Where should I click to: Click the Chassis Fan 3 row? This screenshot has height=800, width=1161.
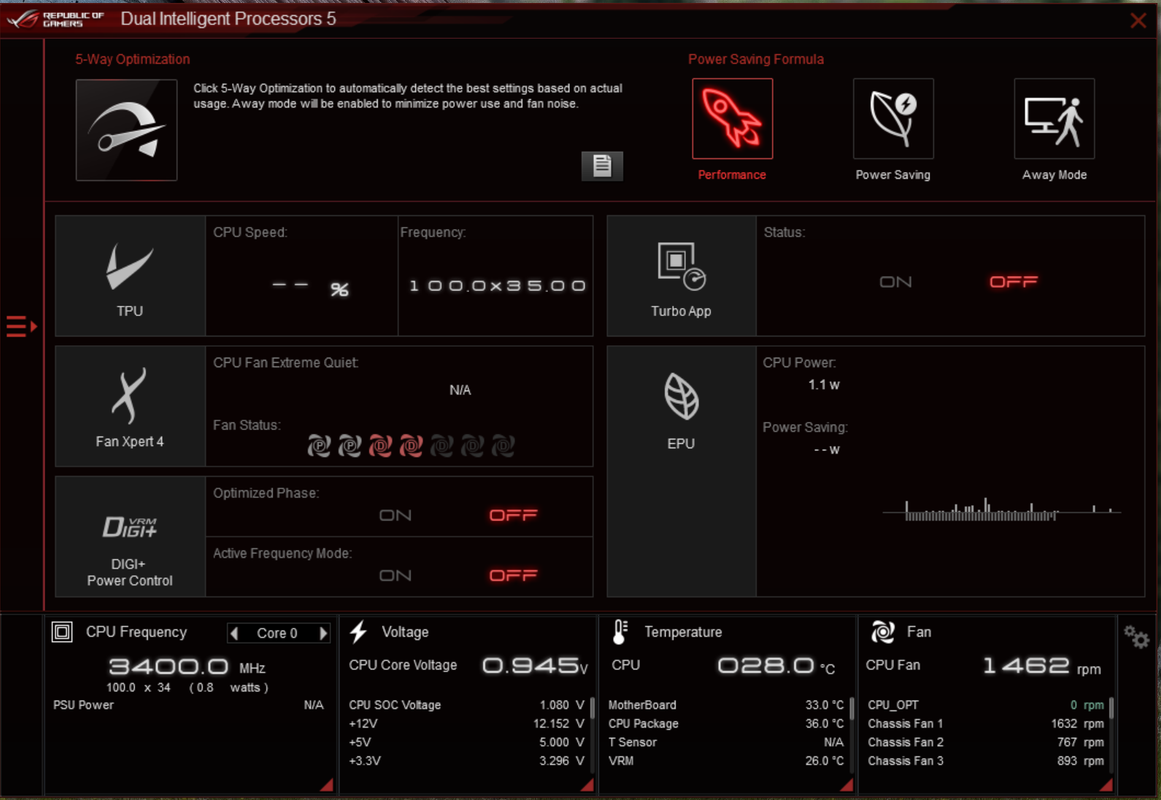tap(986, 761)
